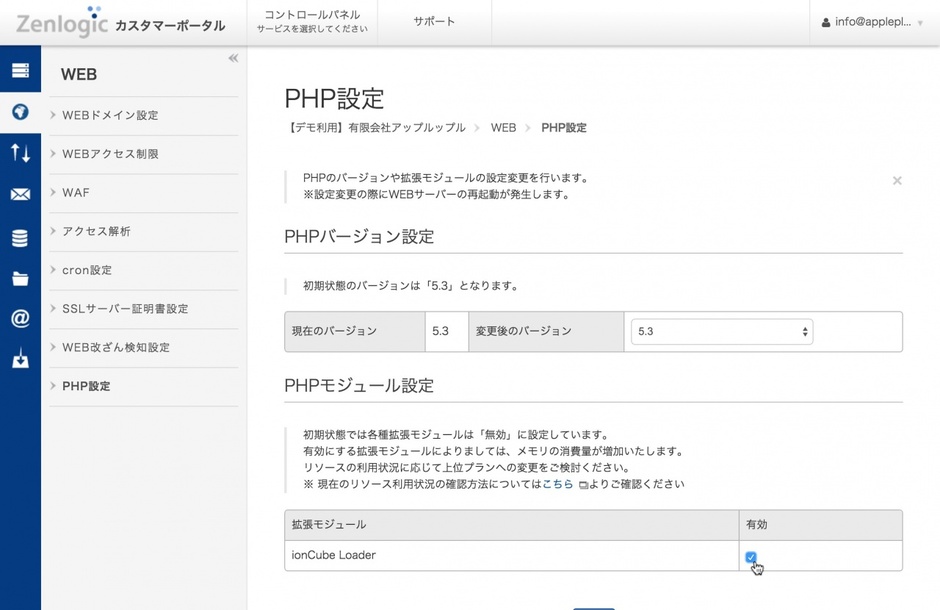Open the up-down transfer arrows icon
The height and width of the screenshot is (610, 940).
click(x=20, y=153)
